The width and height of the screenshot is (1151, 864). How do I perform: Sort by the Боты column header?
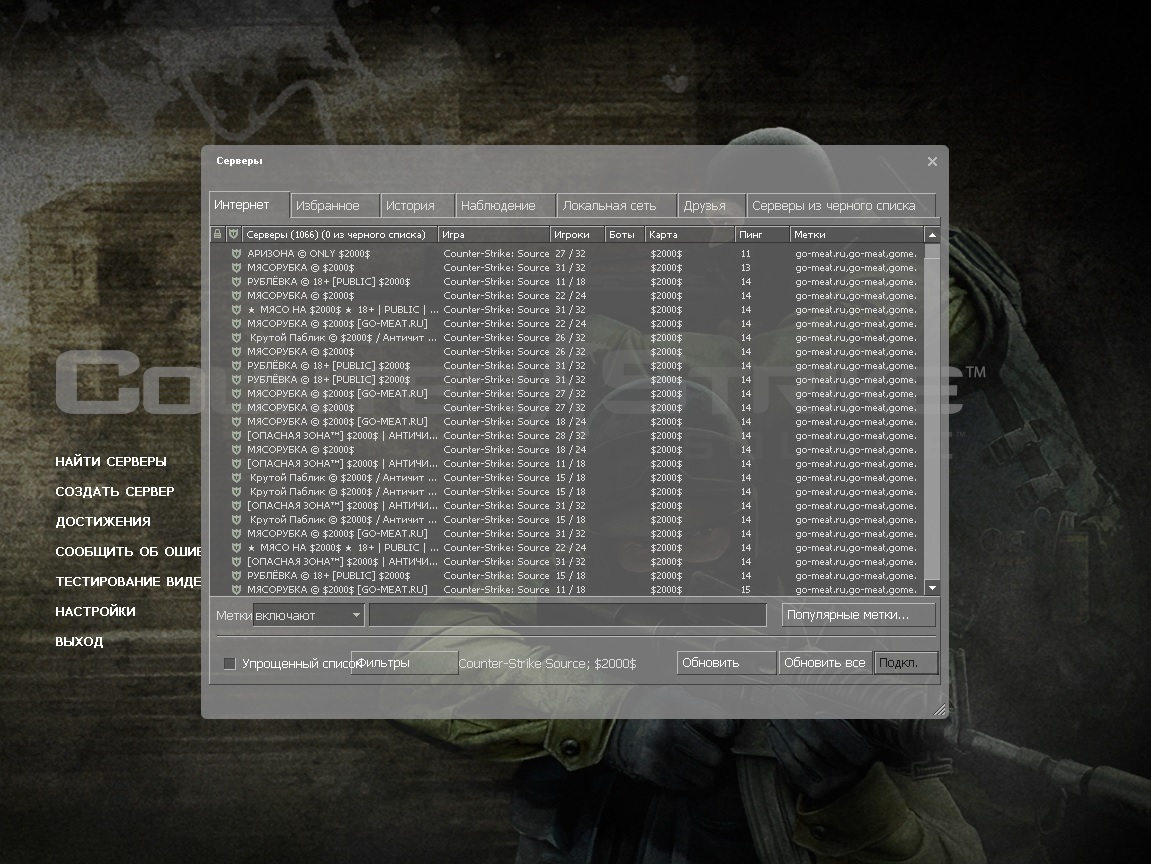click(624, 234)
